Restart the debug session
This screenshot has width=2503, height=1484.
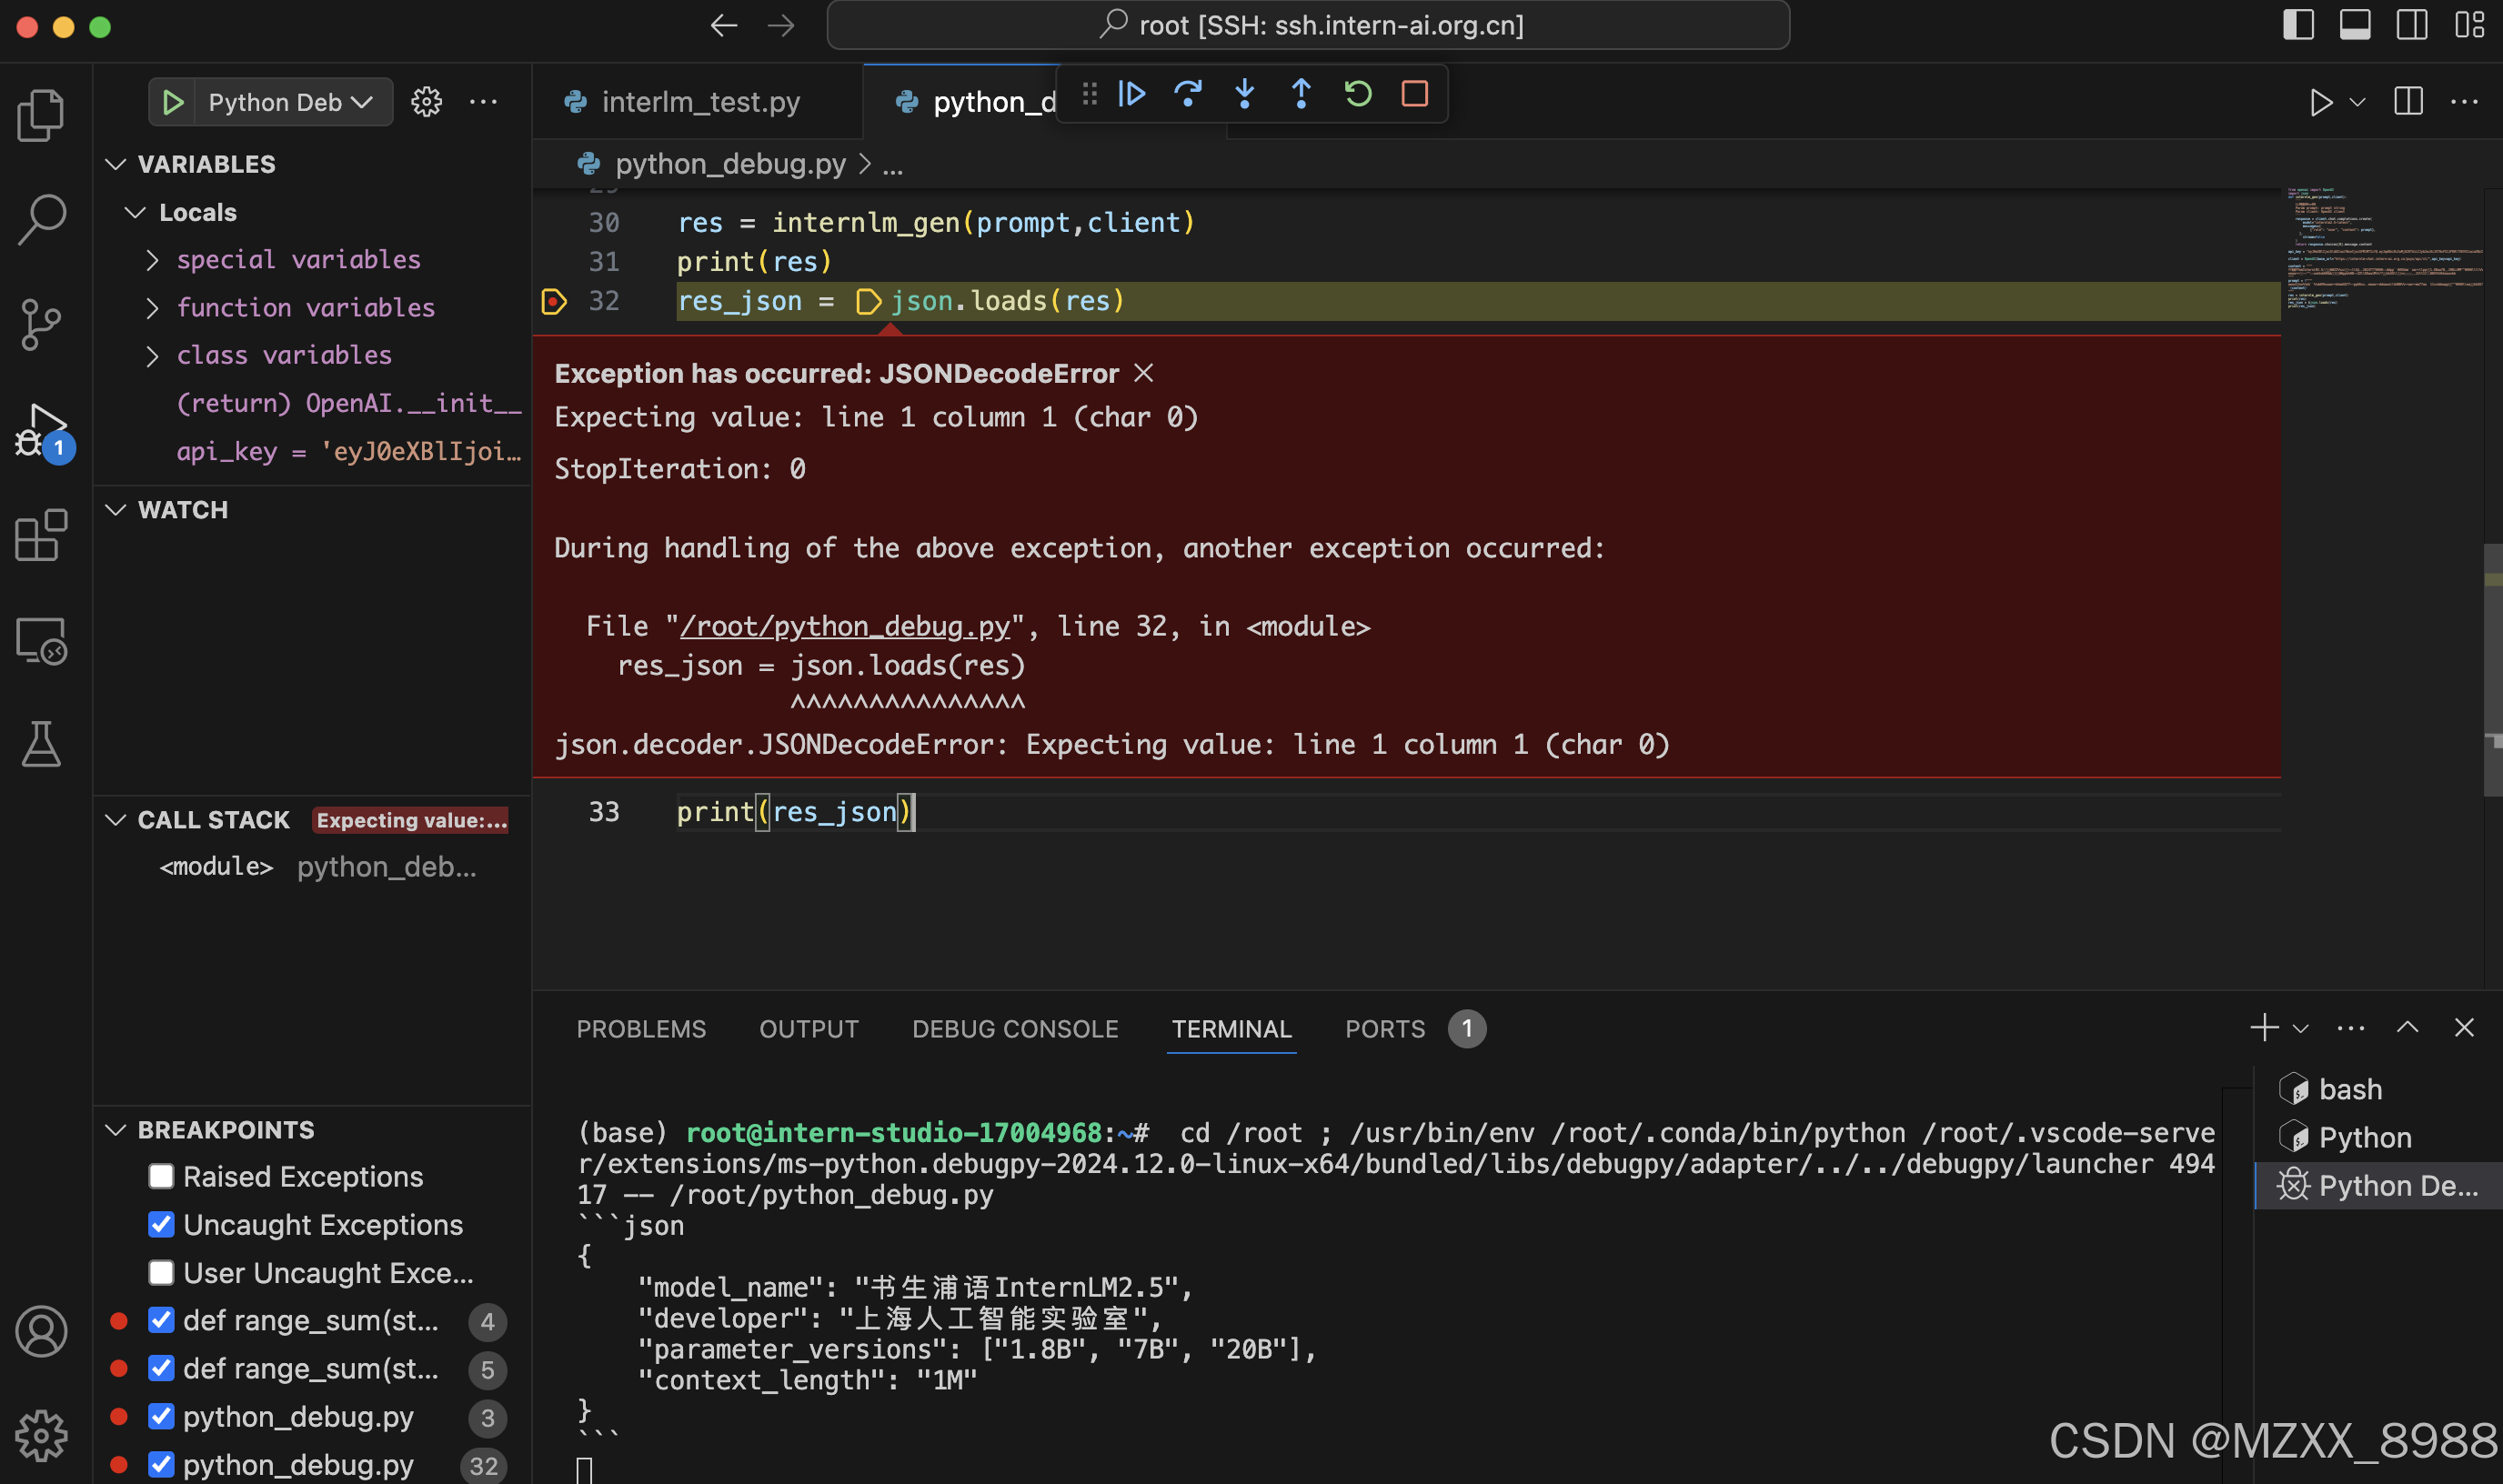[1357, 93]
